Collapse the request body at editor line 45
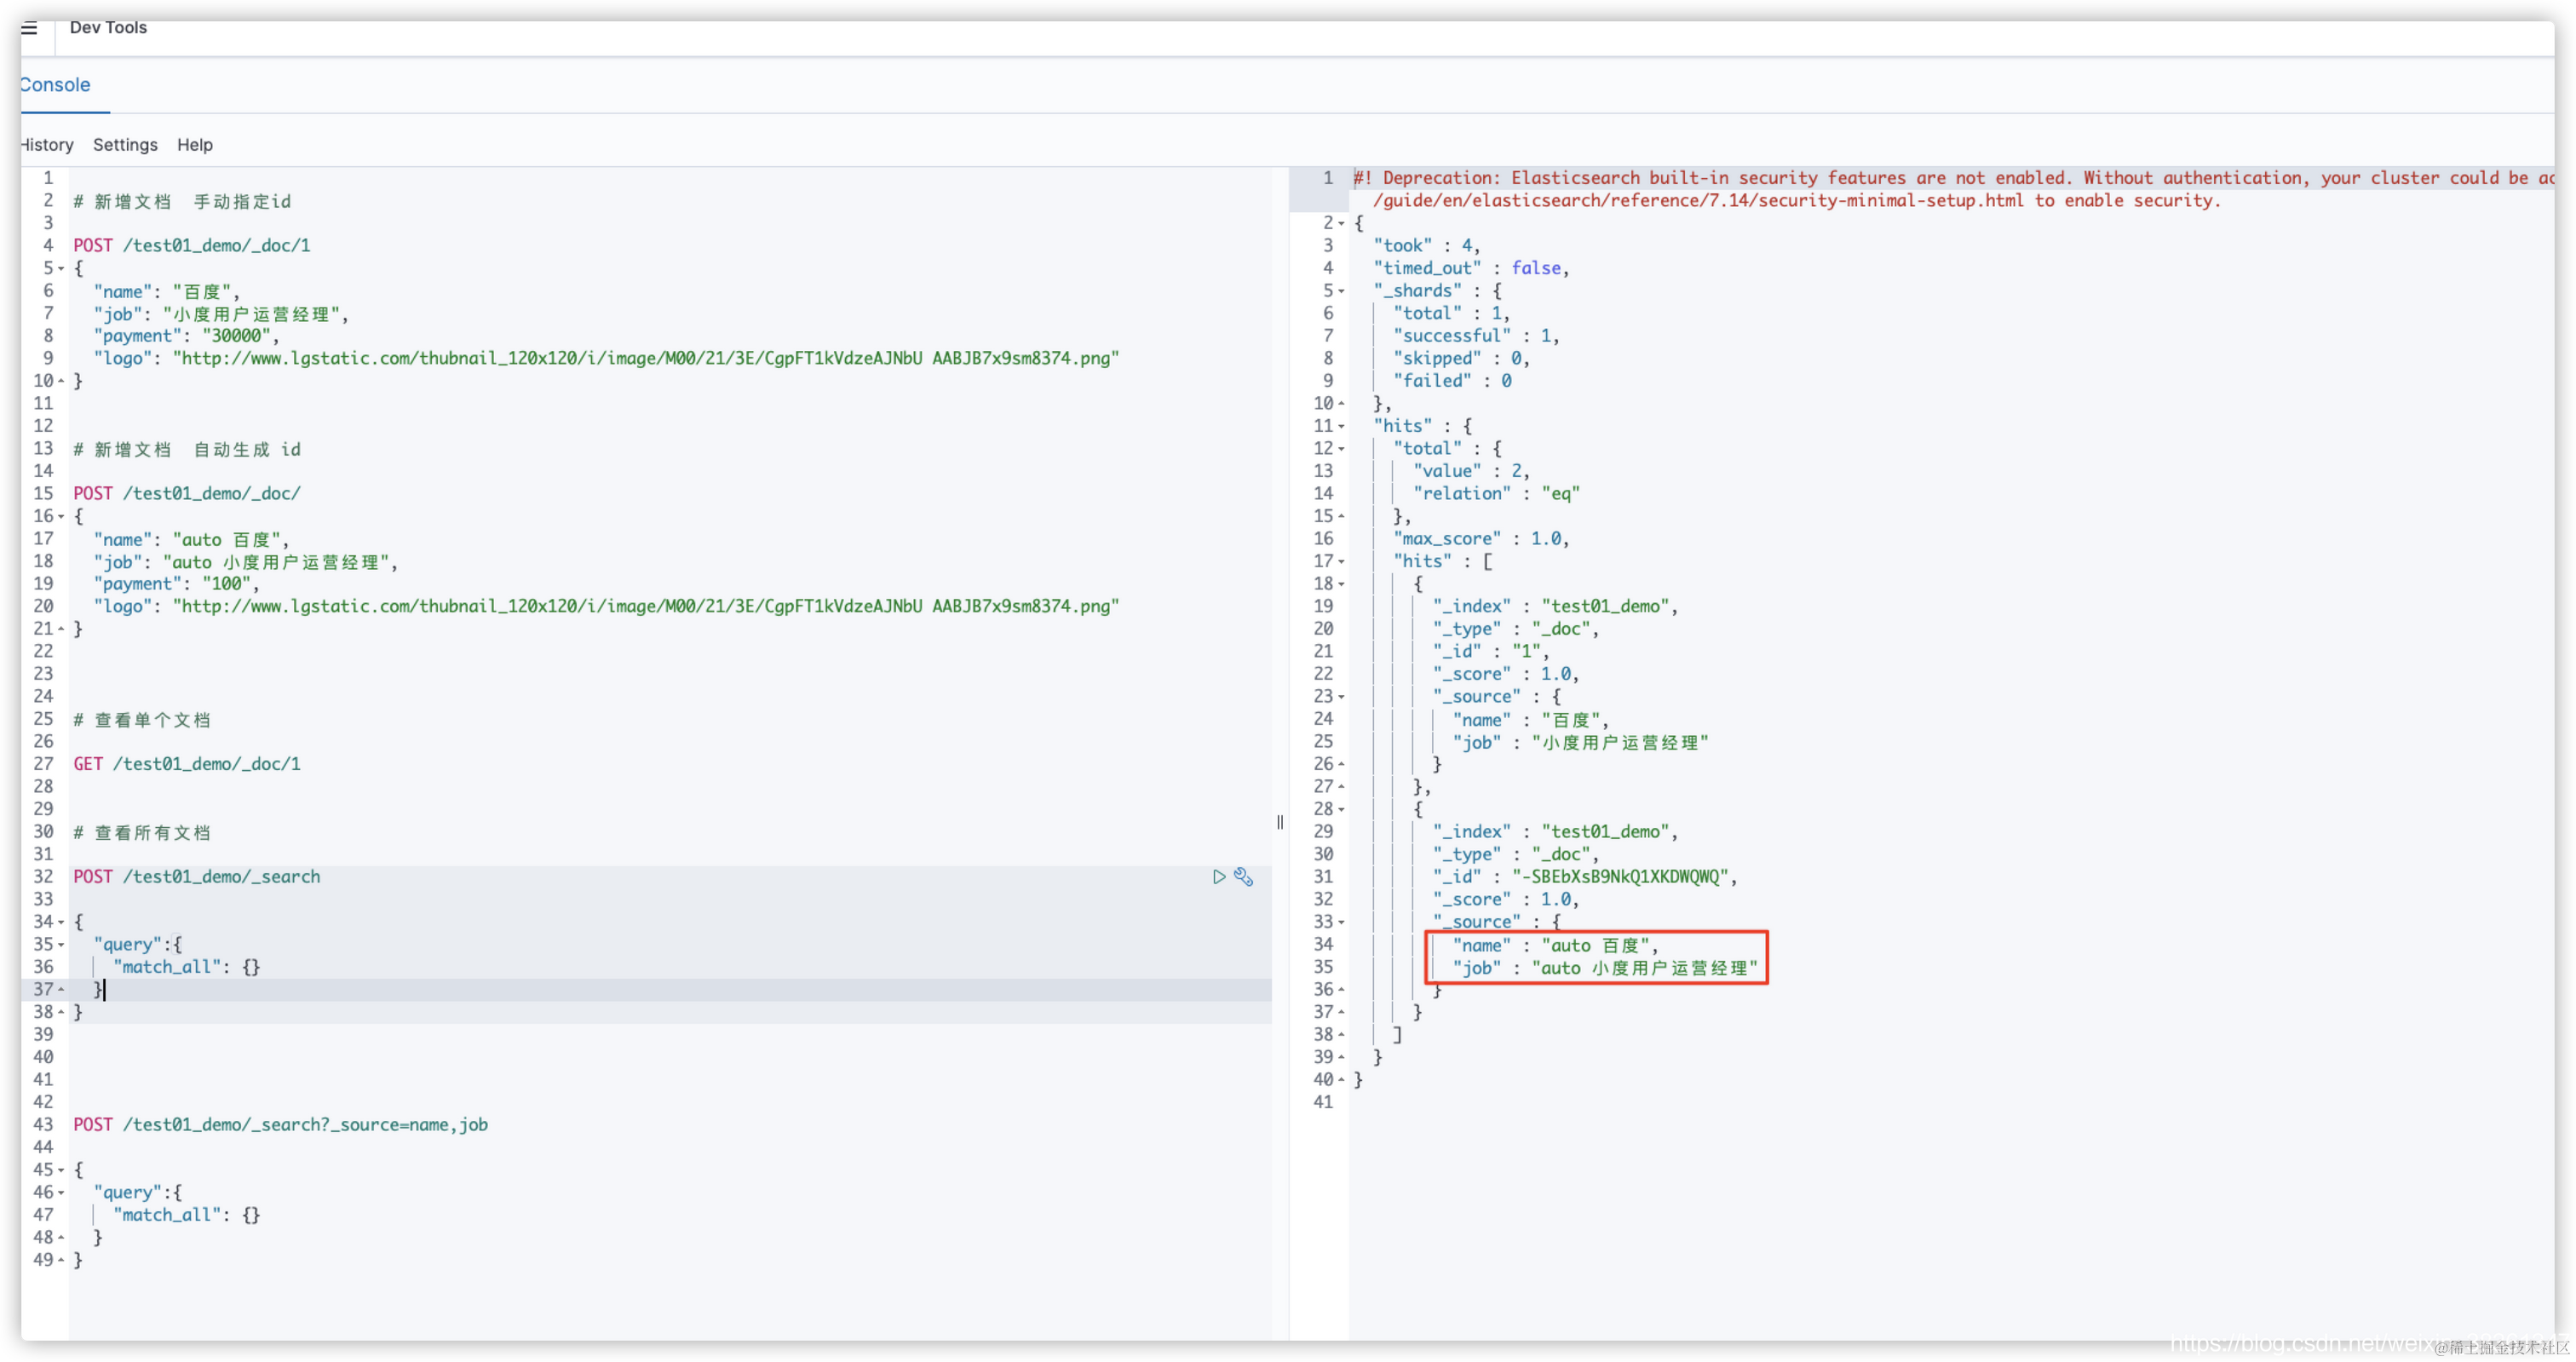Image resolution: width=2576 pixels, height=1362 pixels. click(61, 1170)
